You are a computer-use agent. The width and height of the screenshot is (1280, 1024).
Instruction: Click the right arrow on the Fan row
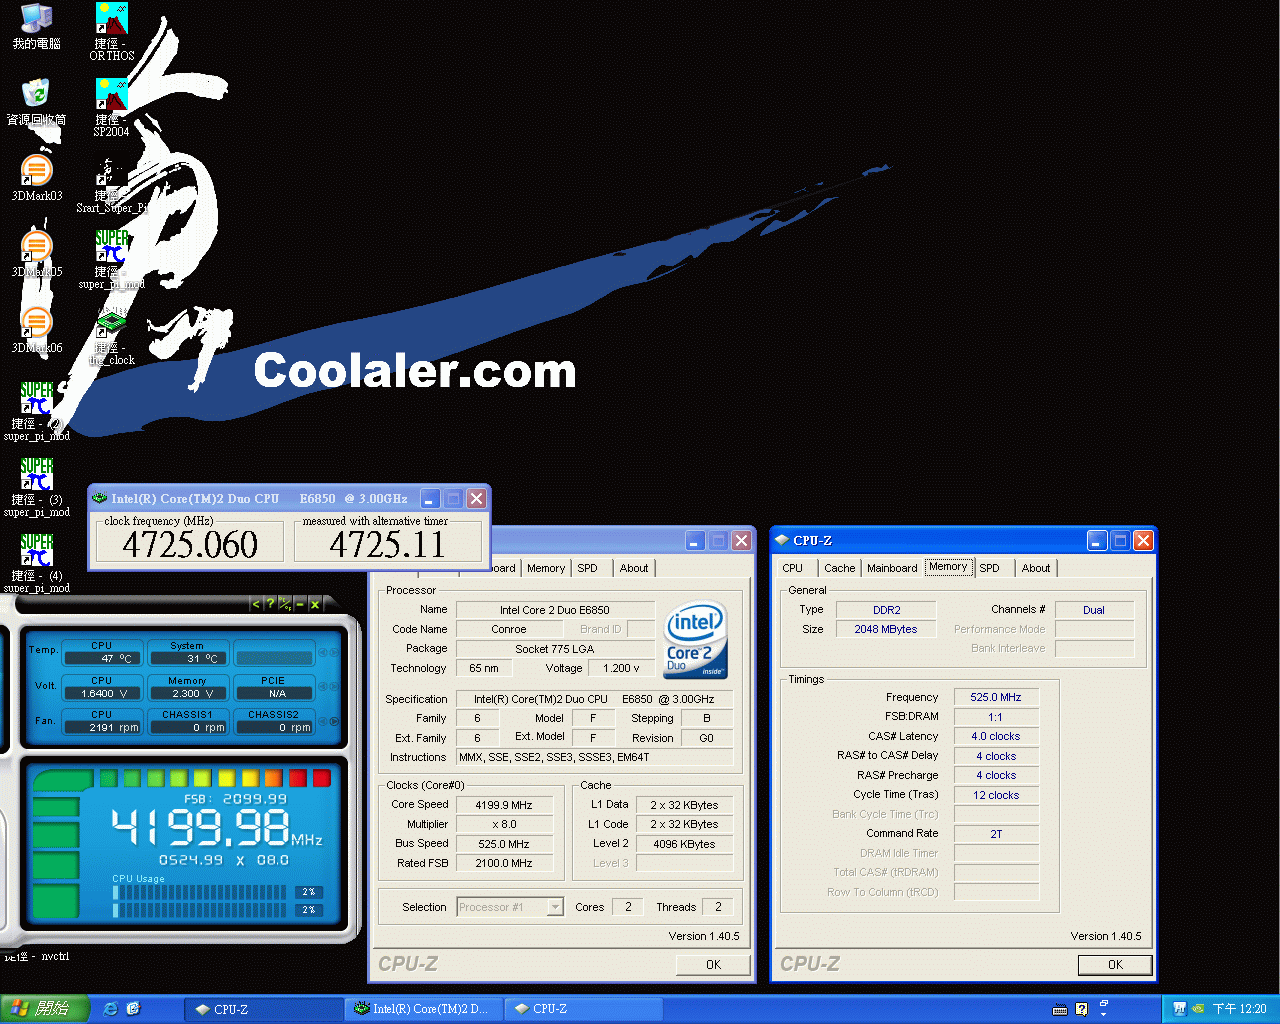[x=334, y=721]
